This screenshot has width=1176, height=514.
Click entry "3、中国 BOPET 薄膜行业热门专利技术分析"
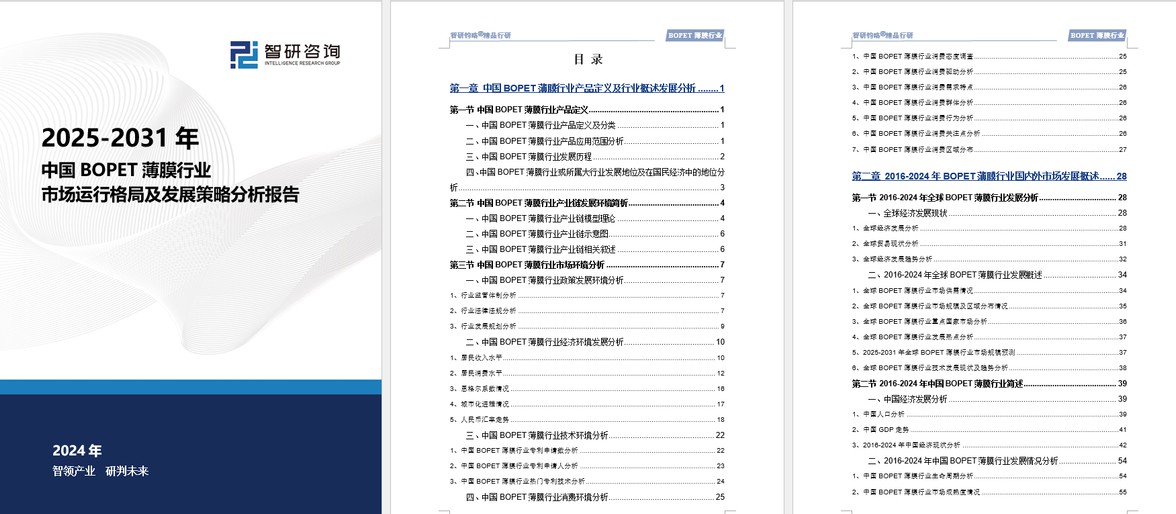pos(586,481)
